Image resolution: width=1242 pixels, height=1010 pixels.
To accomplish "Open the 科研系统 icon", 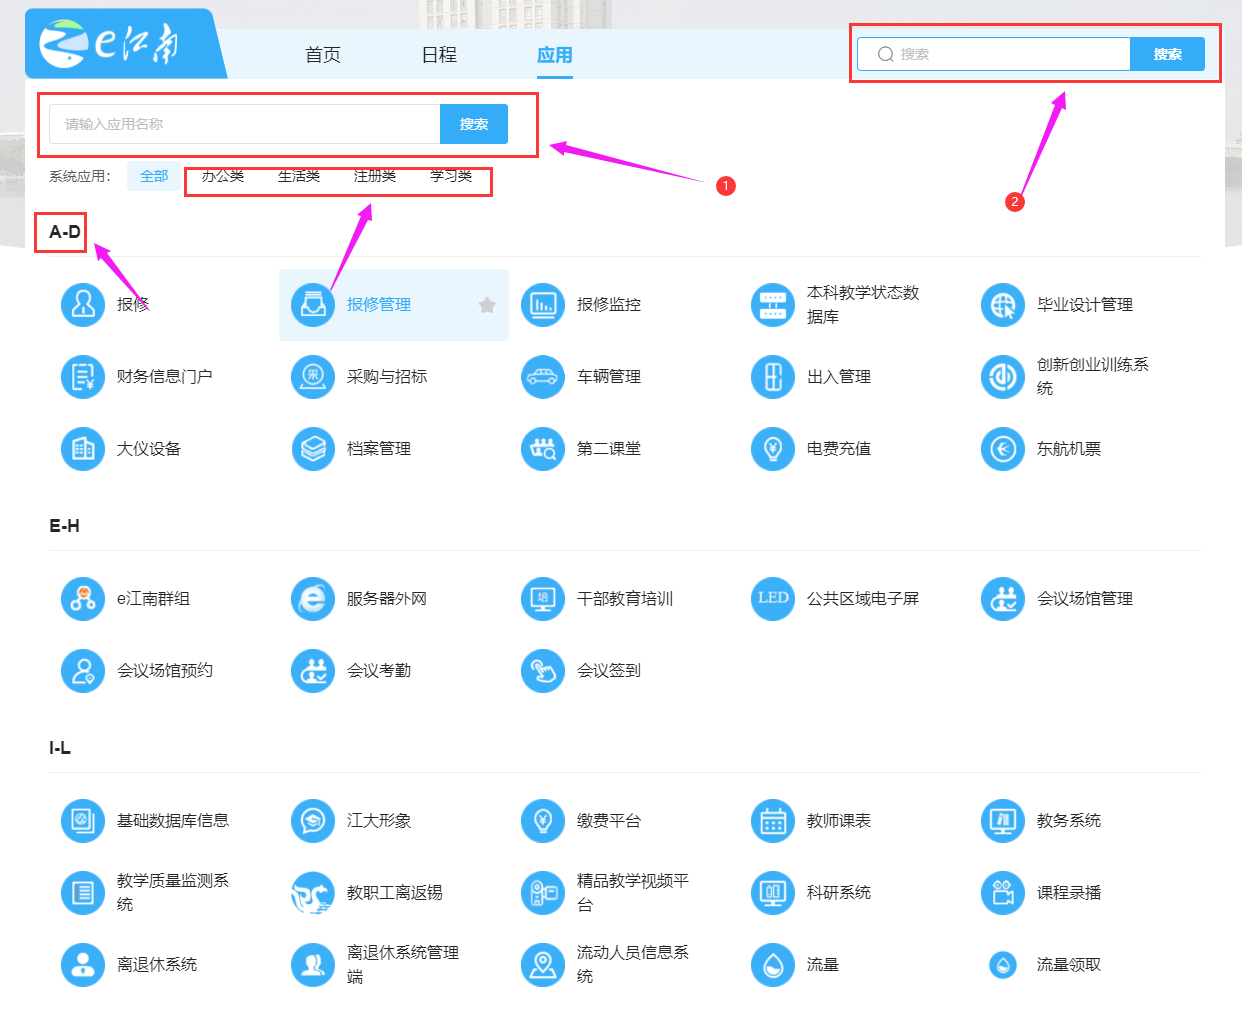I will tap(773, 892).
